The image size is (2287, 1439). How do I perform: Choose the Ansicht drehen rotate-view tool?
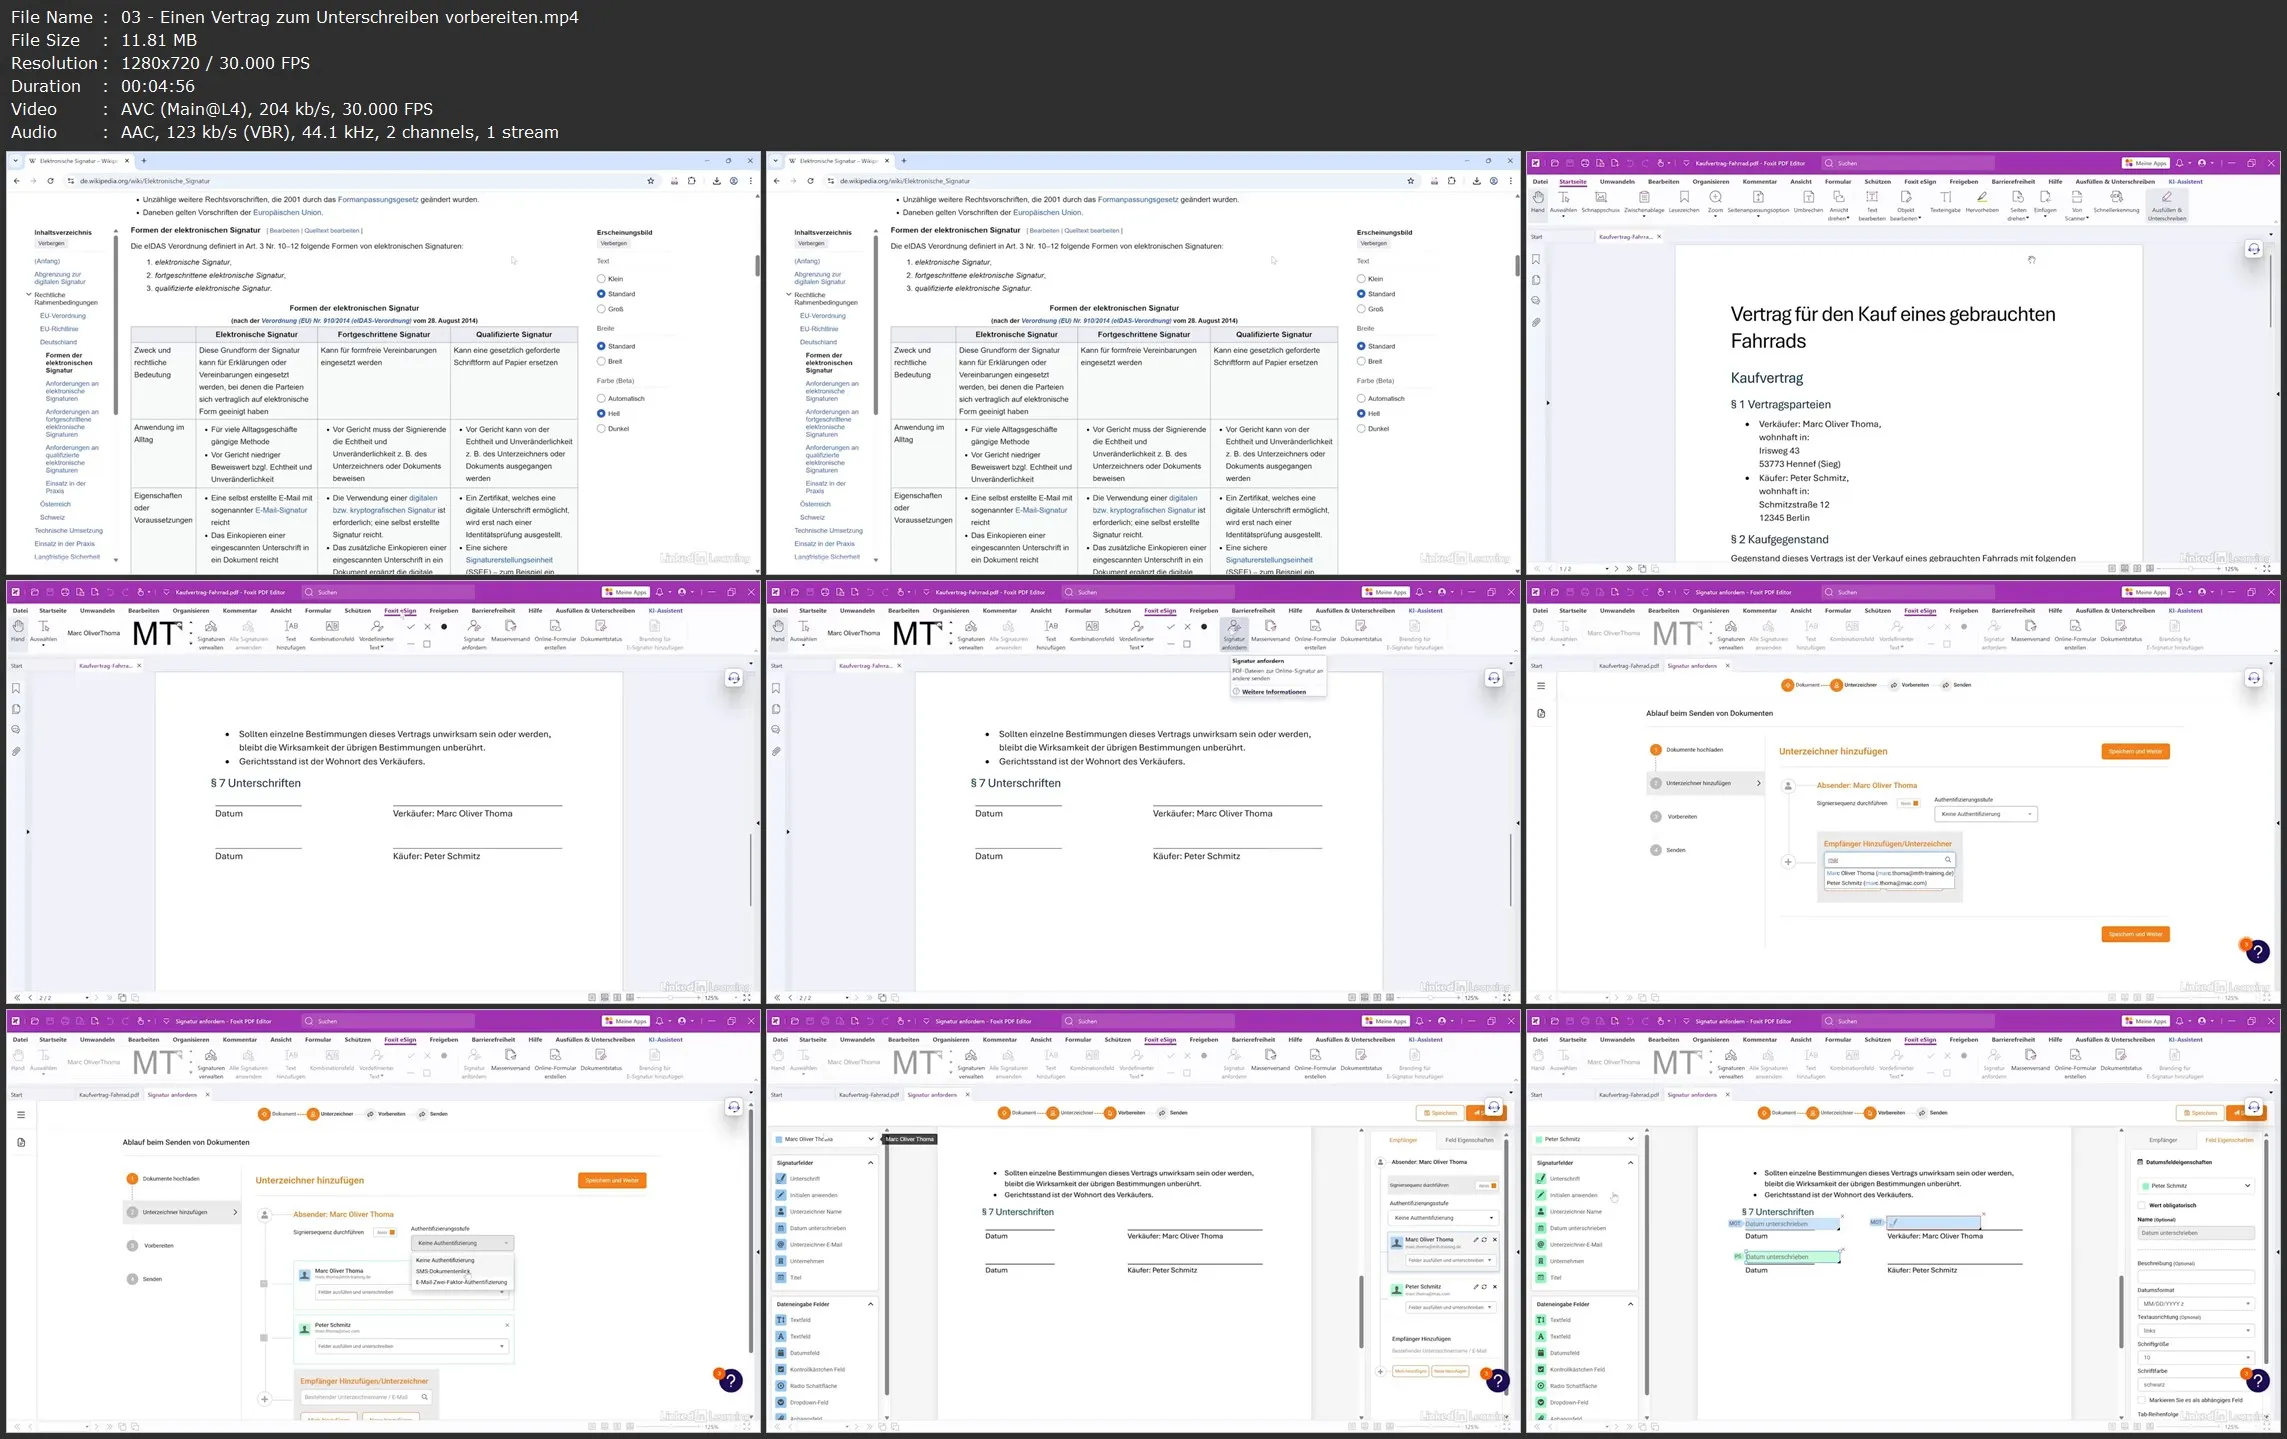[x=1839, y=205]
